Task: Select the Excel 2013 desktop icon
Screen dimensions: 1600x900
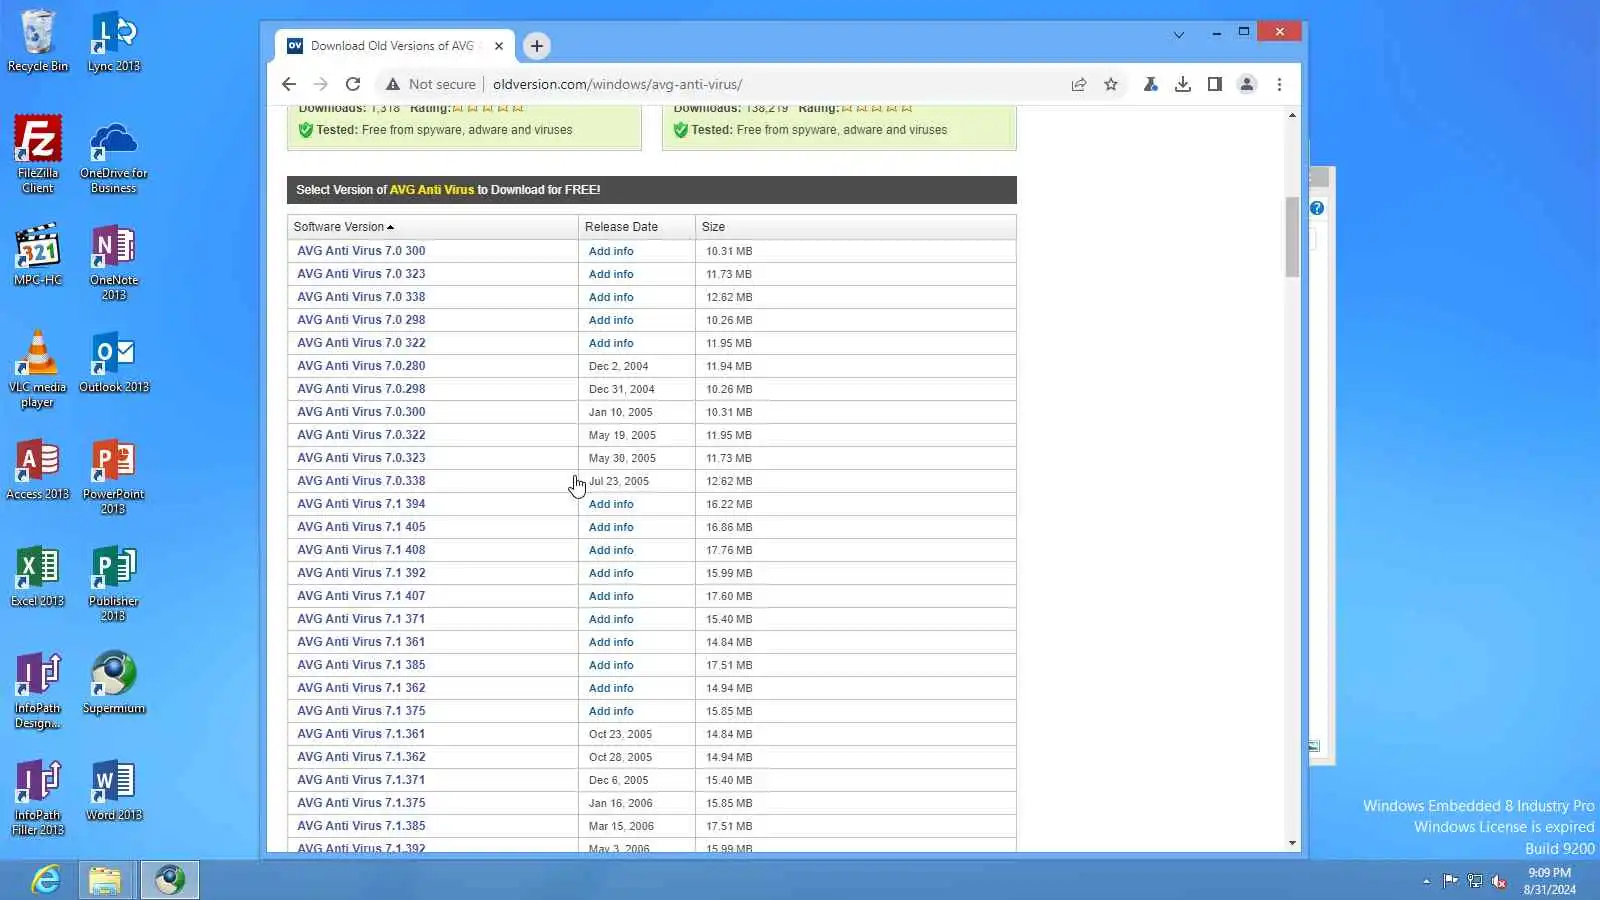Action: [38, 576]
